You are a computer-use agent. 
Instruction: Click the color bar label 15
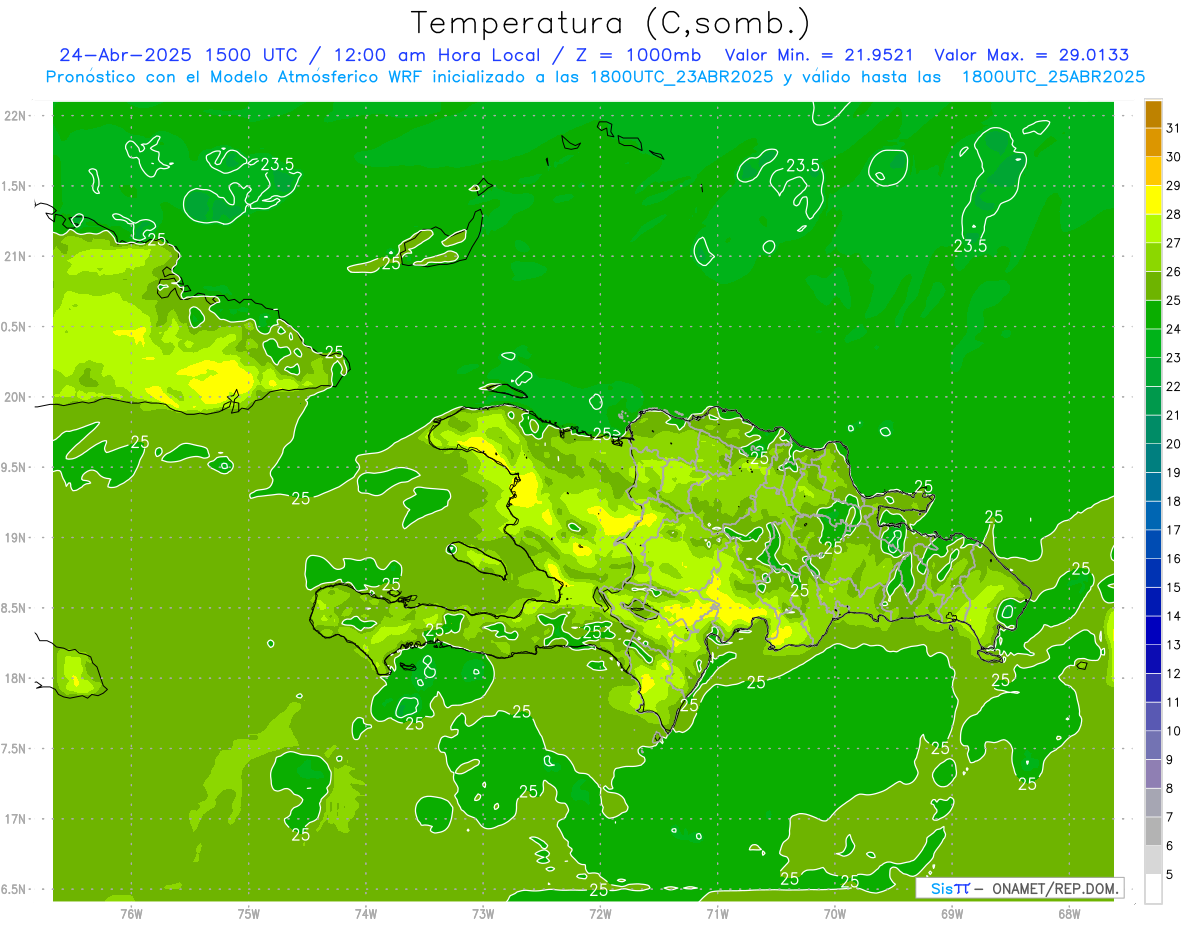(1174, 587)
